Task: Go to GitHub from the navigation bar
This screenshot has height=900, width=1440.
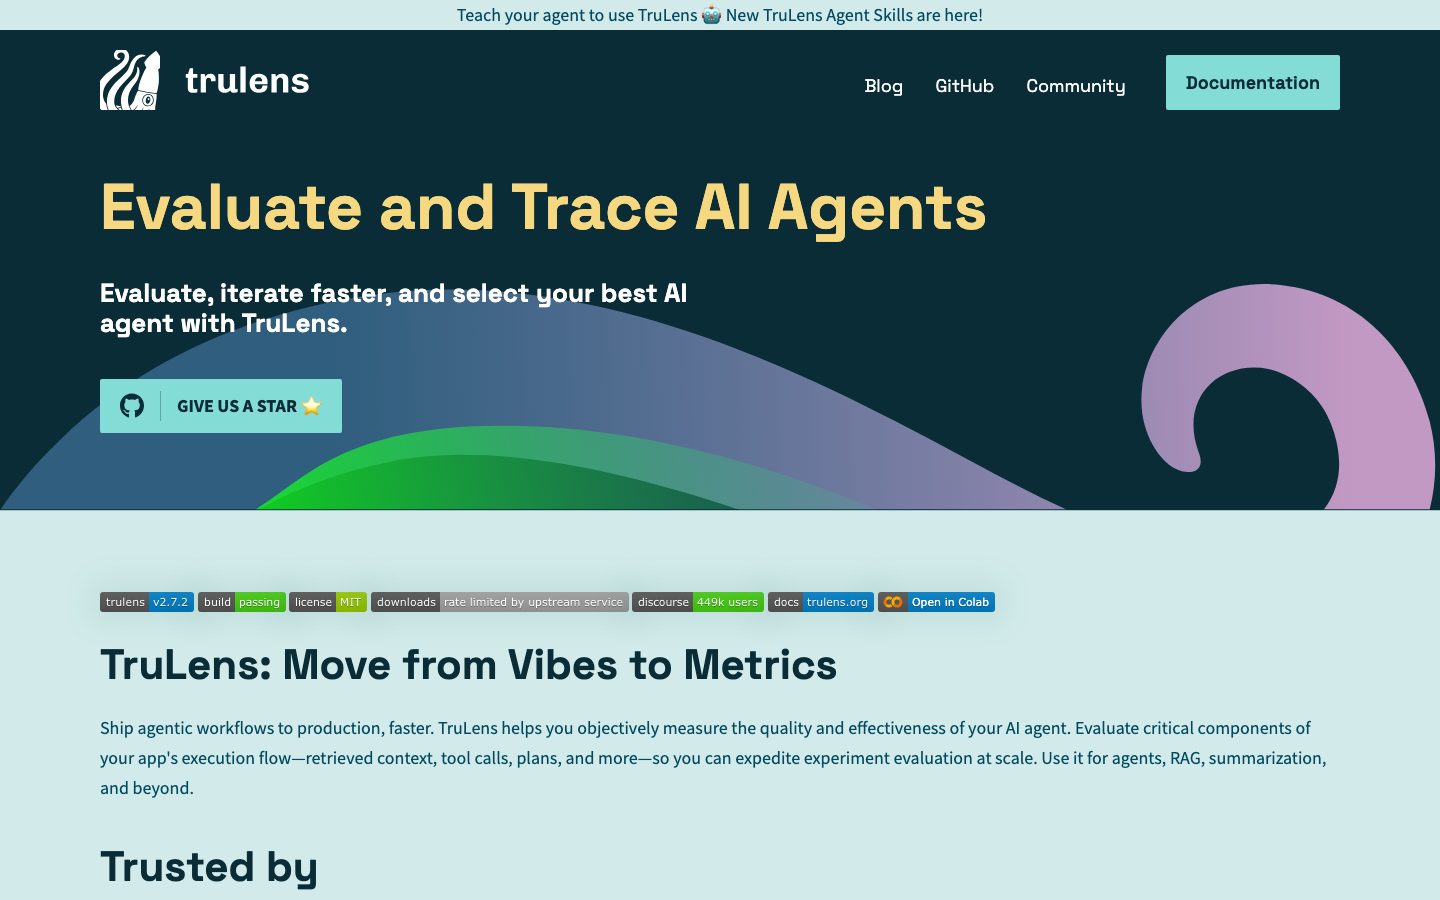Action: [x=964, y=86]
